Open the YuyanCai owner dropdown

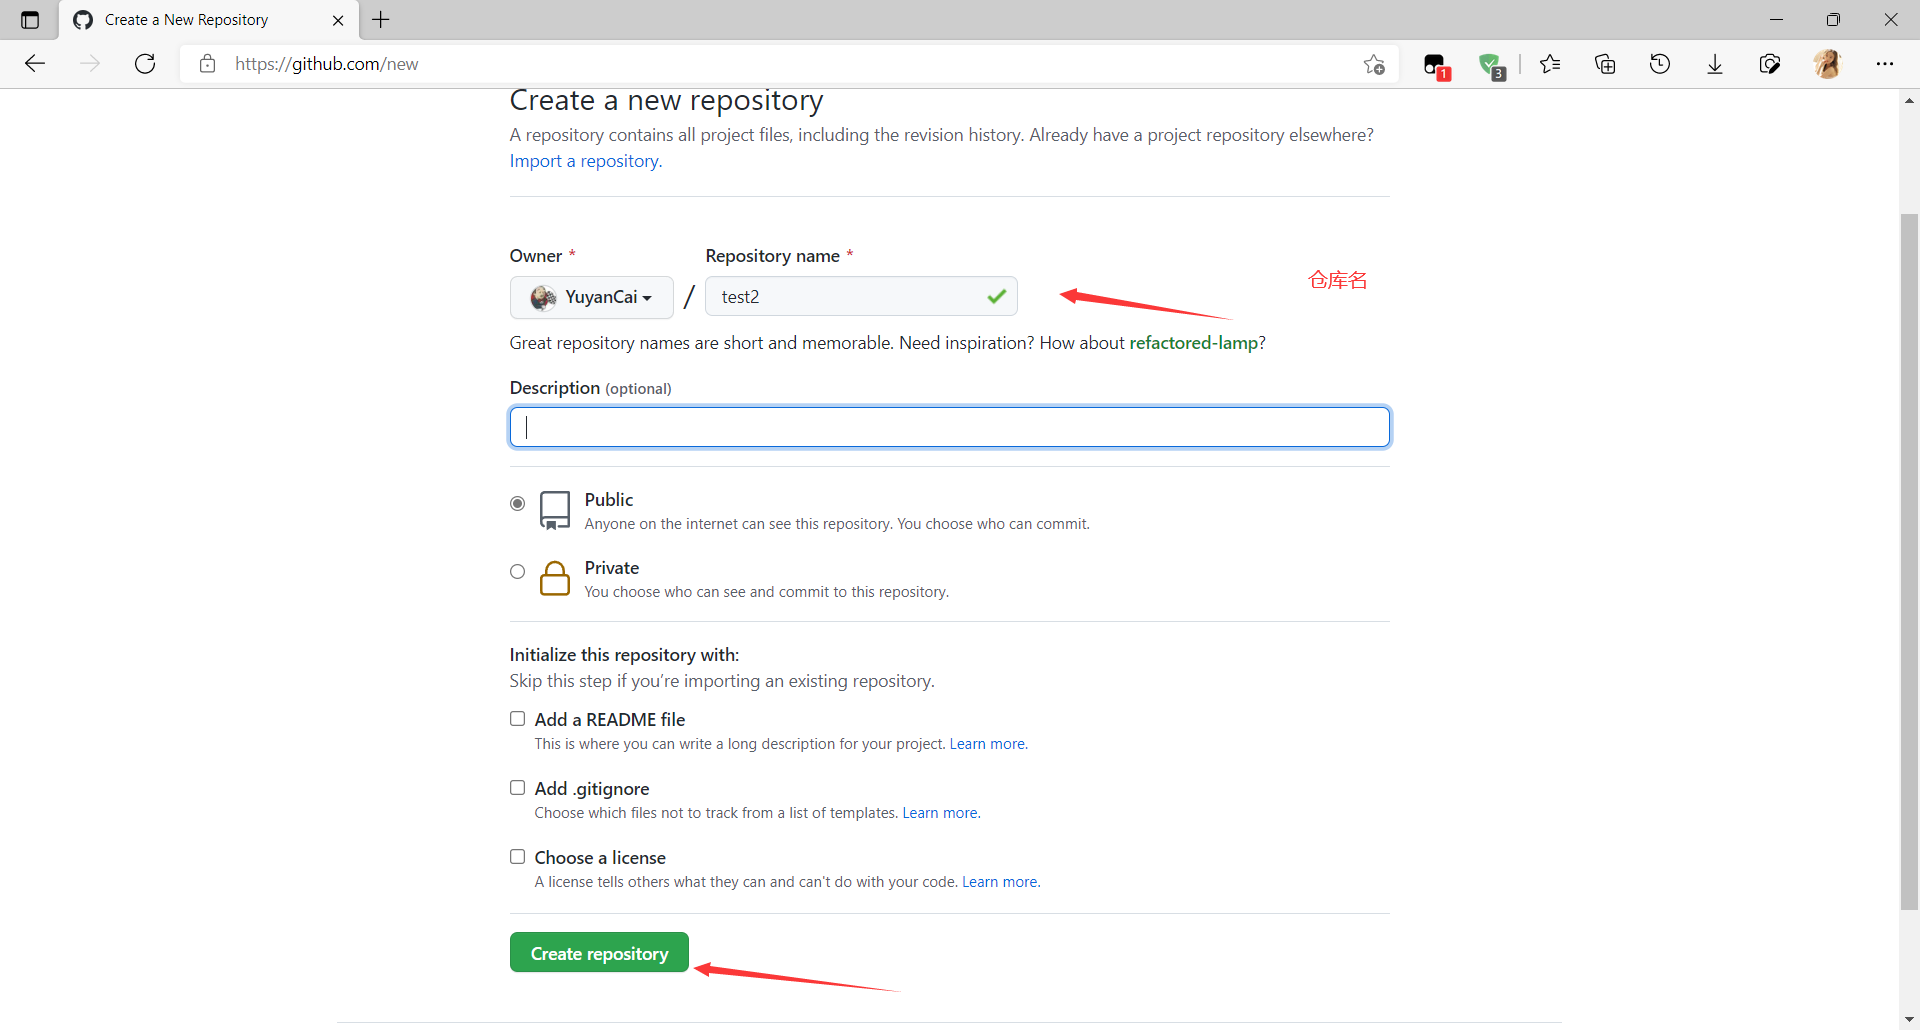point(592,297)
